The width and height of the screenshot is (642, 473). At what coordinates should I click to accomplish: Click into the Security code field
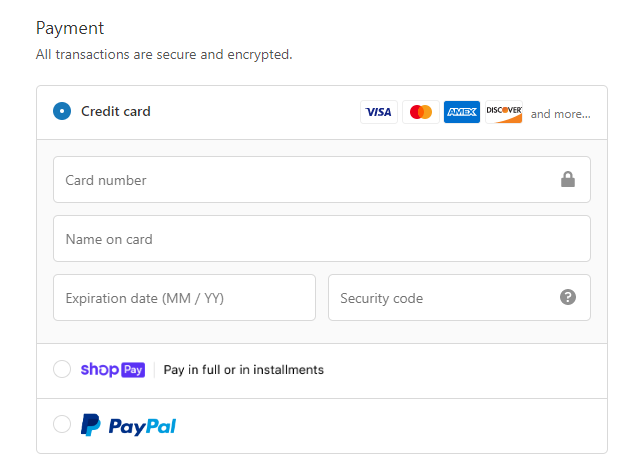459,297
